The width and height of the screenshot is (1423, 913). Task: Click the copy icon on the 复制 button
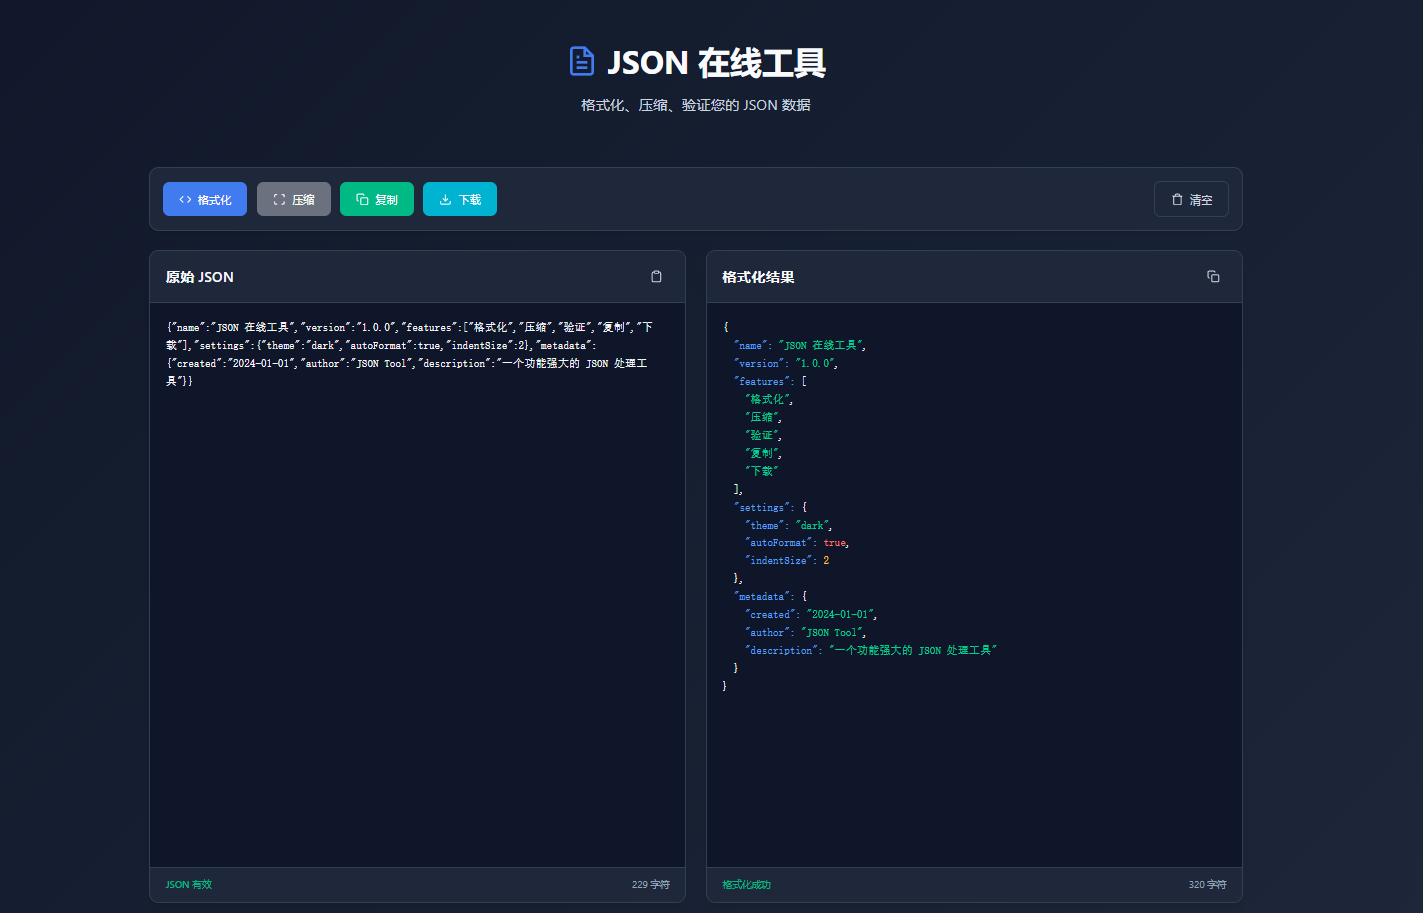tap(361, 199)
